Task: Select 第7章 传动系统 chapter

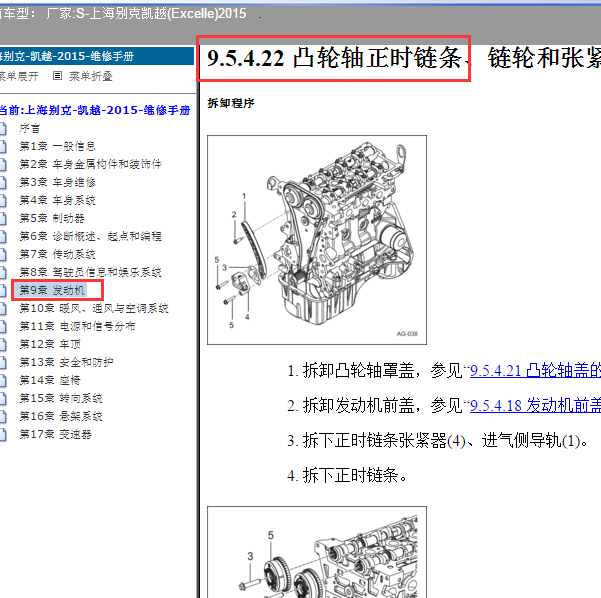Action: click(57, 254)
